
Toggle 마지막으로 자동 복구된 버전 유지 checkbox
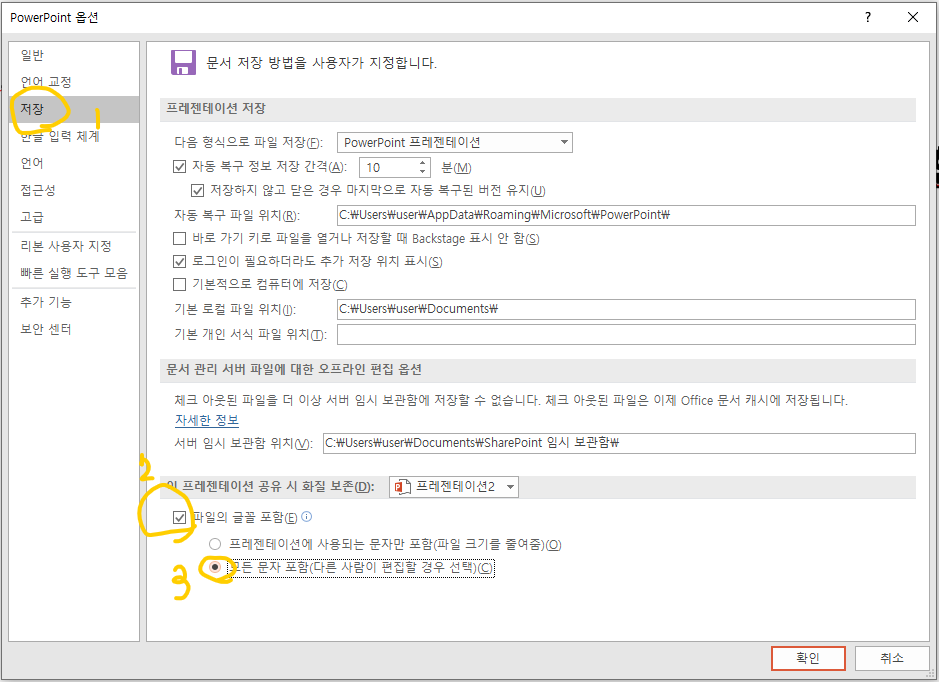197,190
